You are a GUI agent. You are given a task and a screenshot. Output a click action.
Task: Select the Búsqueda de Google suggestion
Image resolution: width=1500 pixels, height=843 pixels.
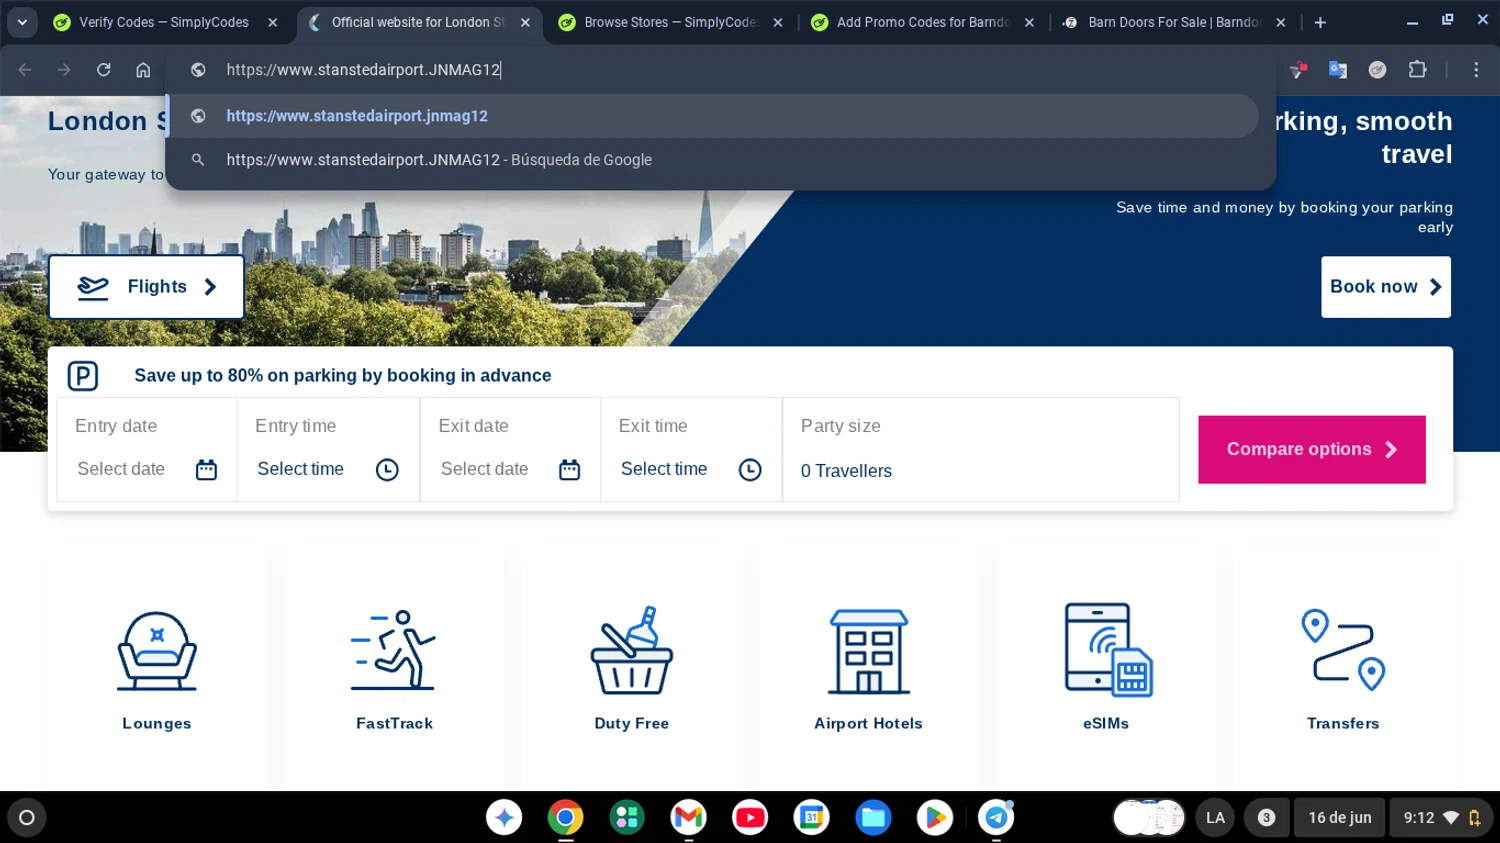pos(714,160)
